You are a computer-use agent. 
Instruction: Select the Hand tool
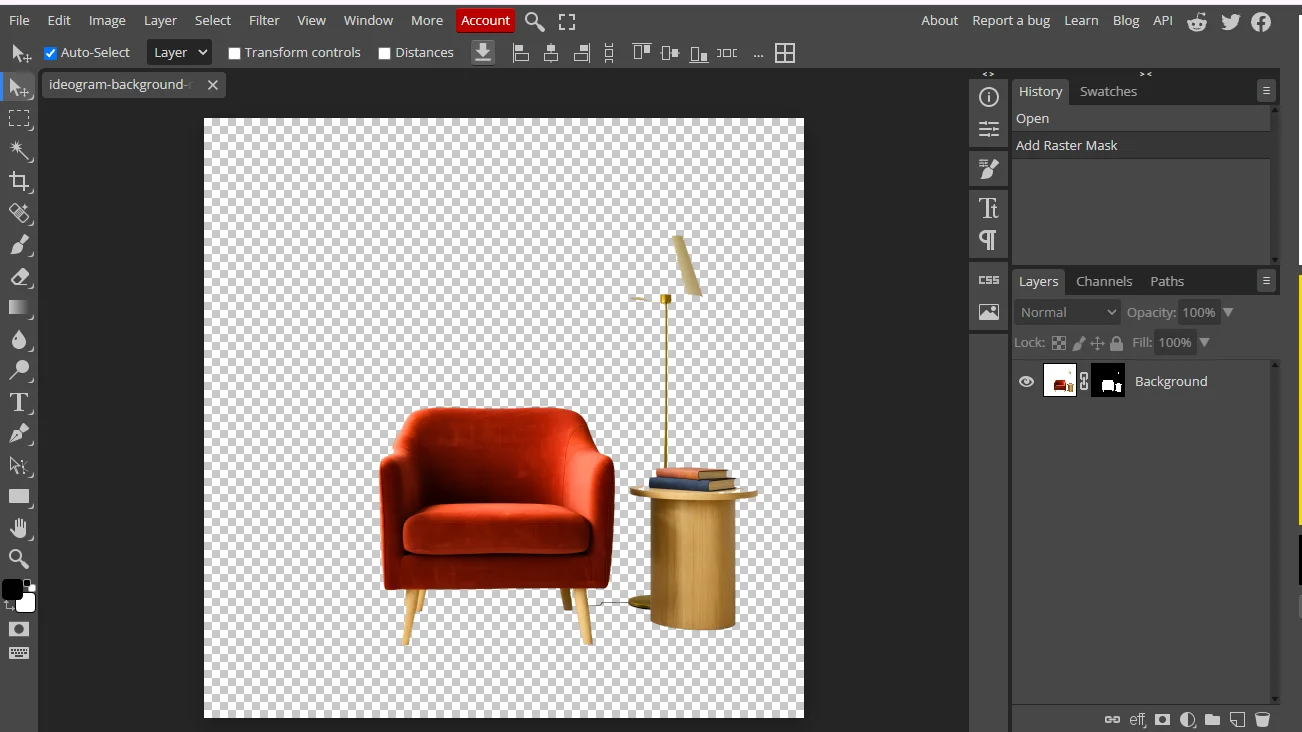coord(19,528)
